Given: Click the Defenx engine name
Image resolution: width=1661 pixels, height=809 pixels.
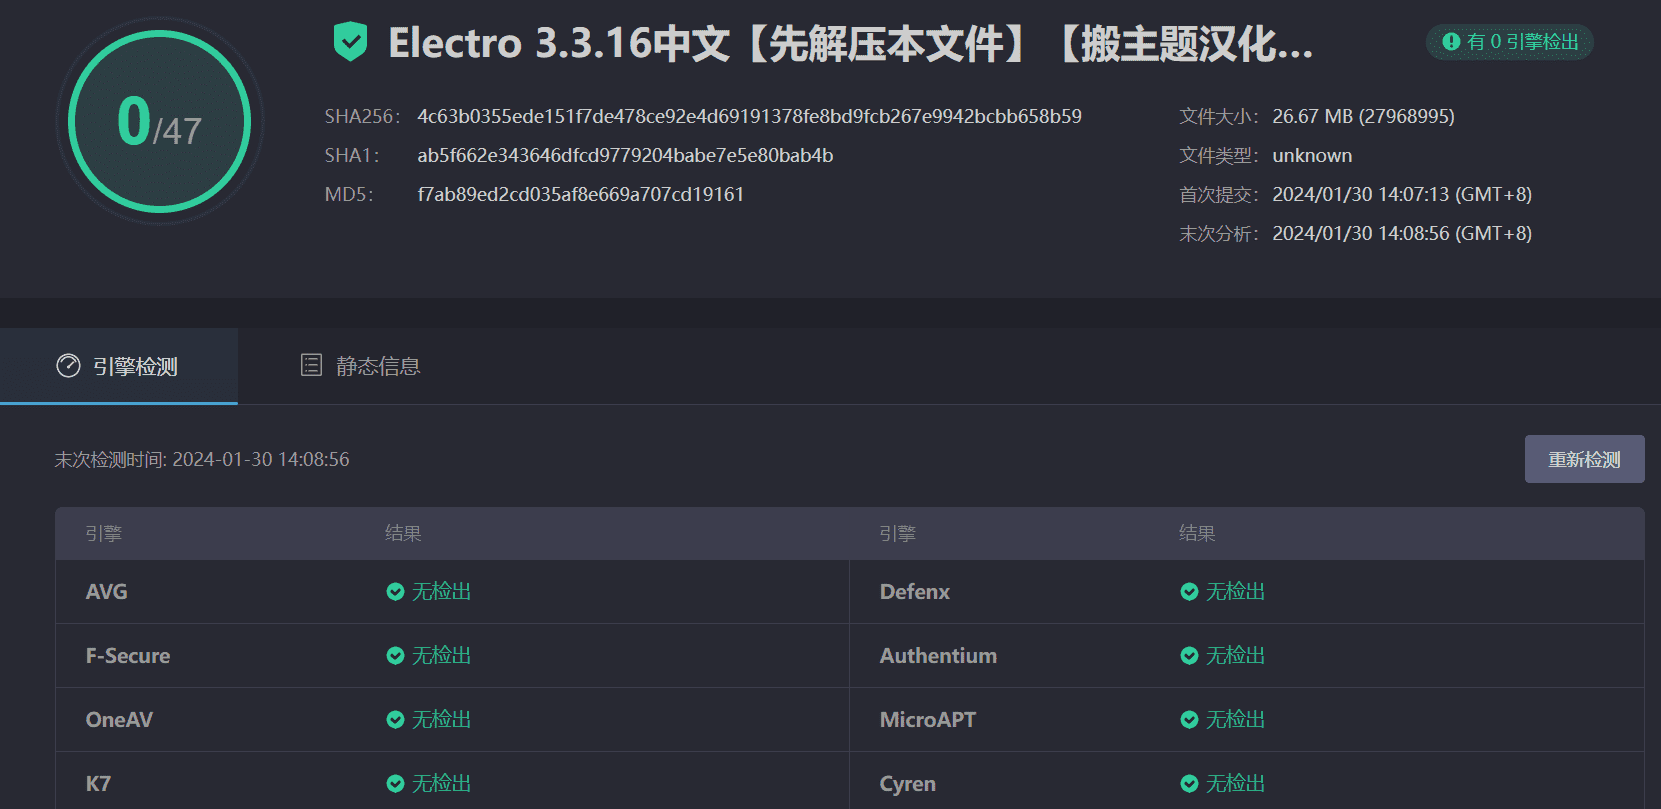Looking at the screenshot, I should tap(915, 592).
